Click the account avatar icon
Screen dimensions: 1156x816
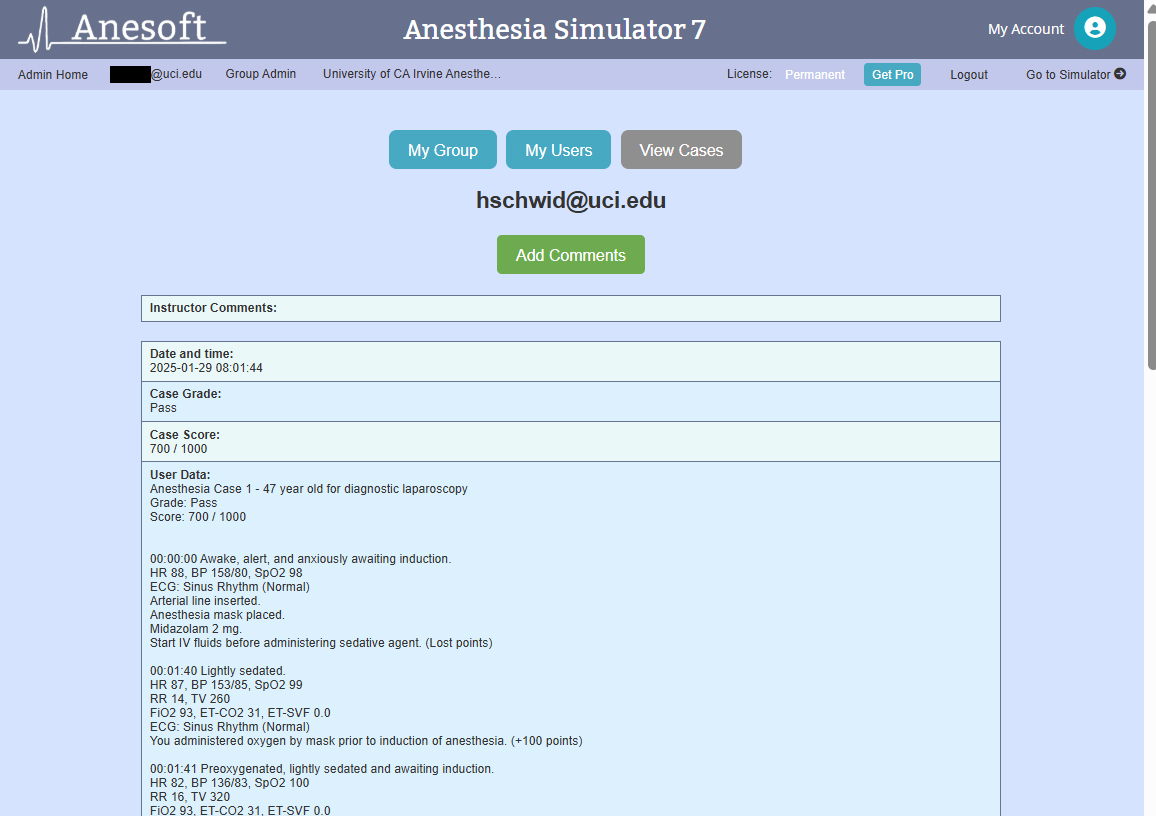click(x=1095, y=29)
